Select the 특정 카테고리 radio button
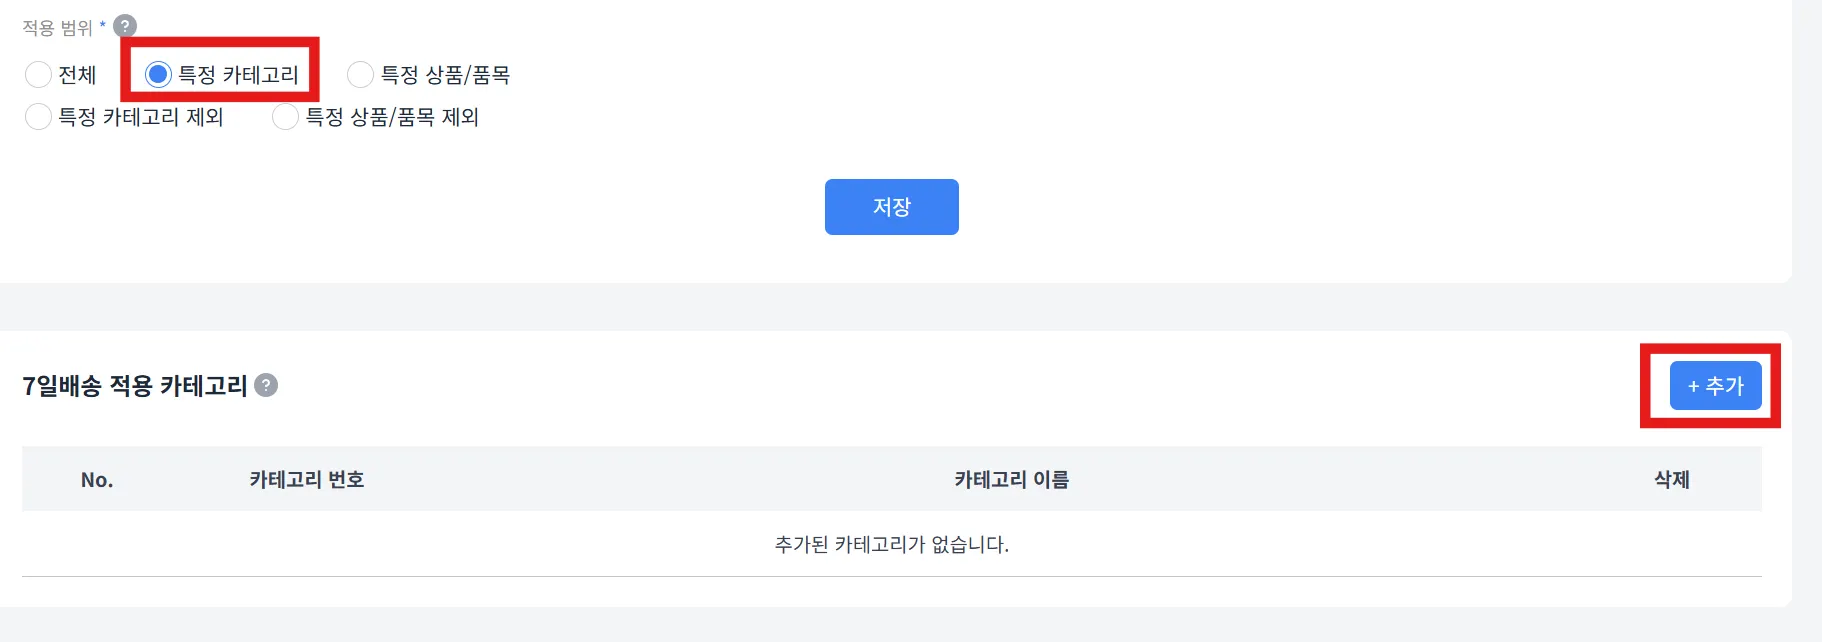This screenshot has height=642, width=1822. [158, 75]
